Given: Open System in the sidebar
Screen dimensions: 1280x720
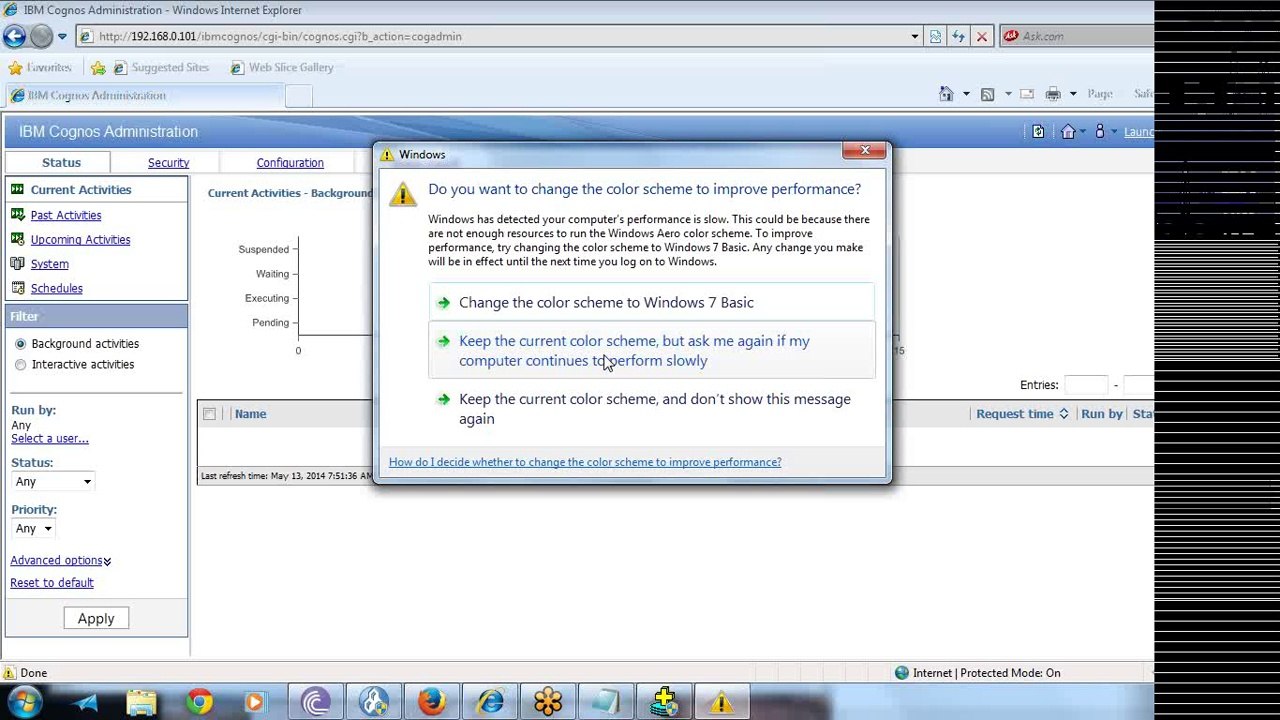Looking at the screenshot, I should (49, 264).
